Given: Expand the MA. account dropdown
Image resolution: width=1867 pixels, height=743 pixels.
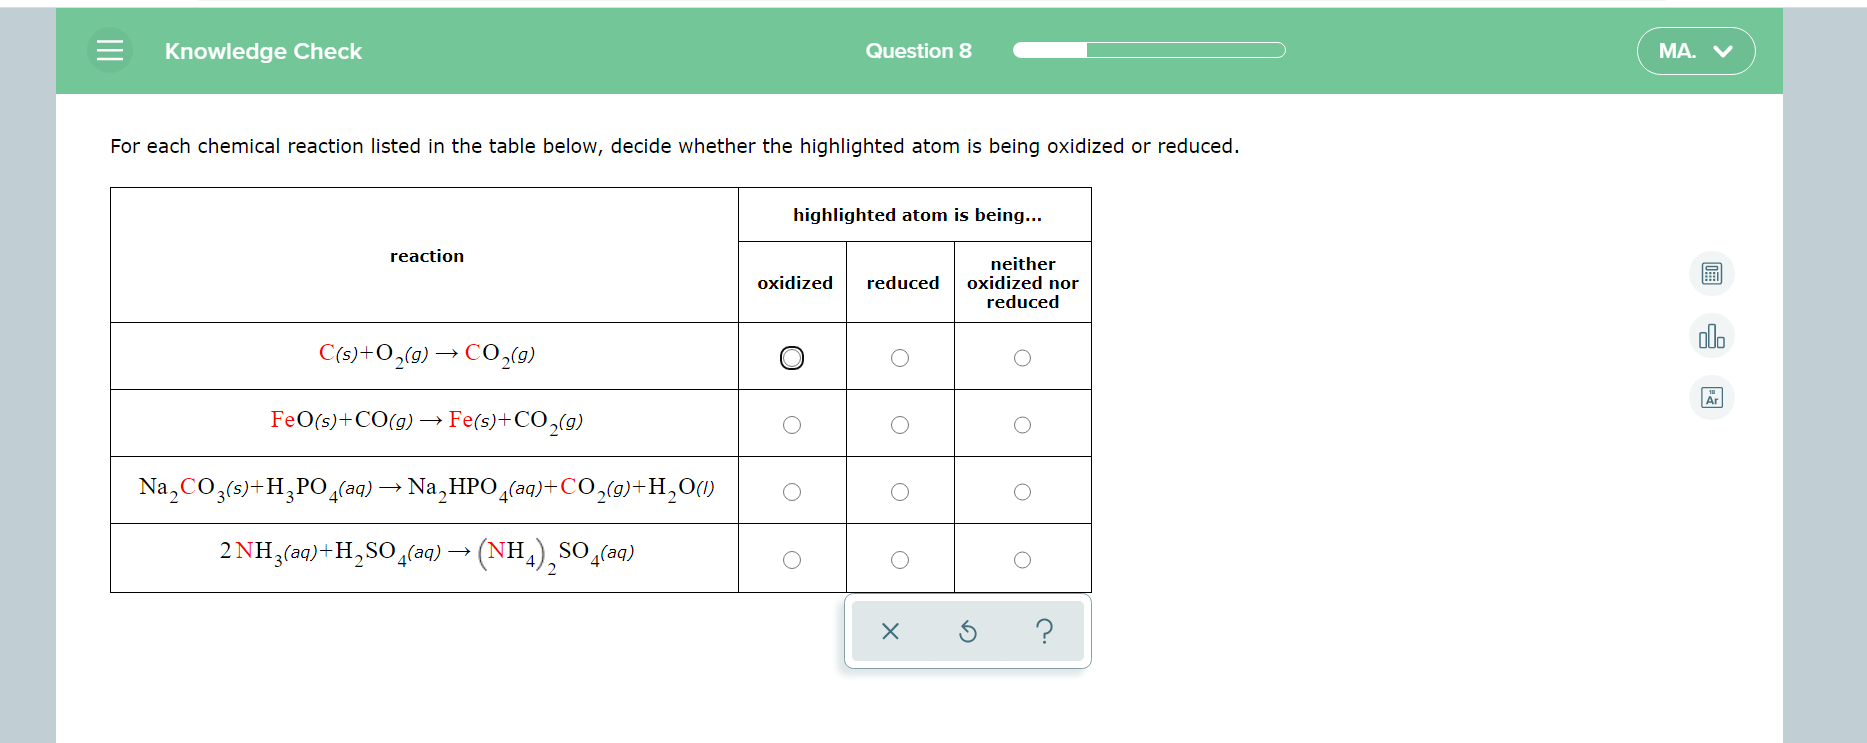Looking at the screenshot, I should 1694,50.
